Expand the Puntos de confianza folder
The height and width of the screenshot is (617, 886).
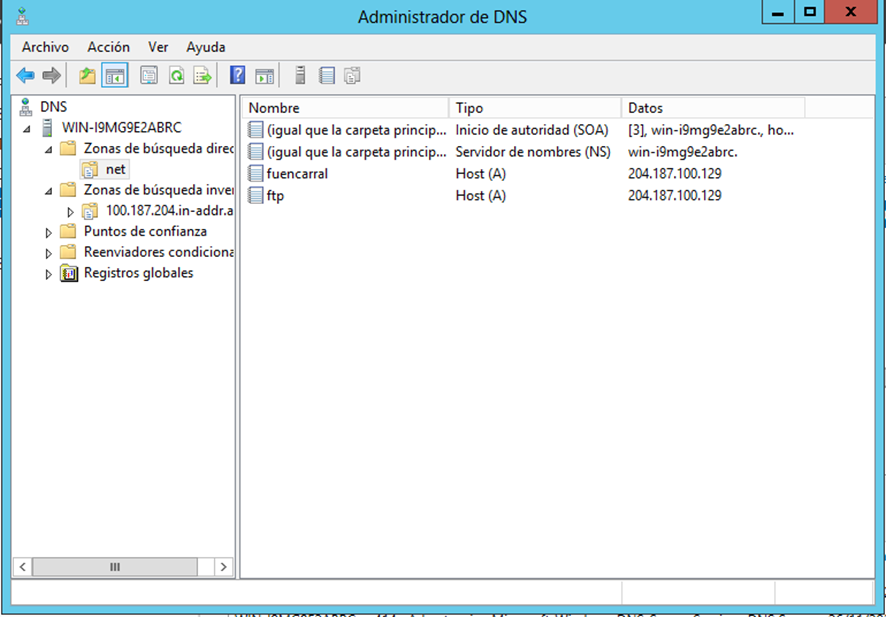tap(49, 232)
